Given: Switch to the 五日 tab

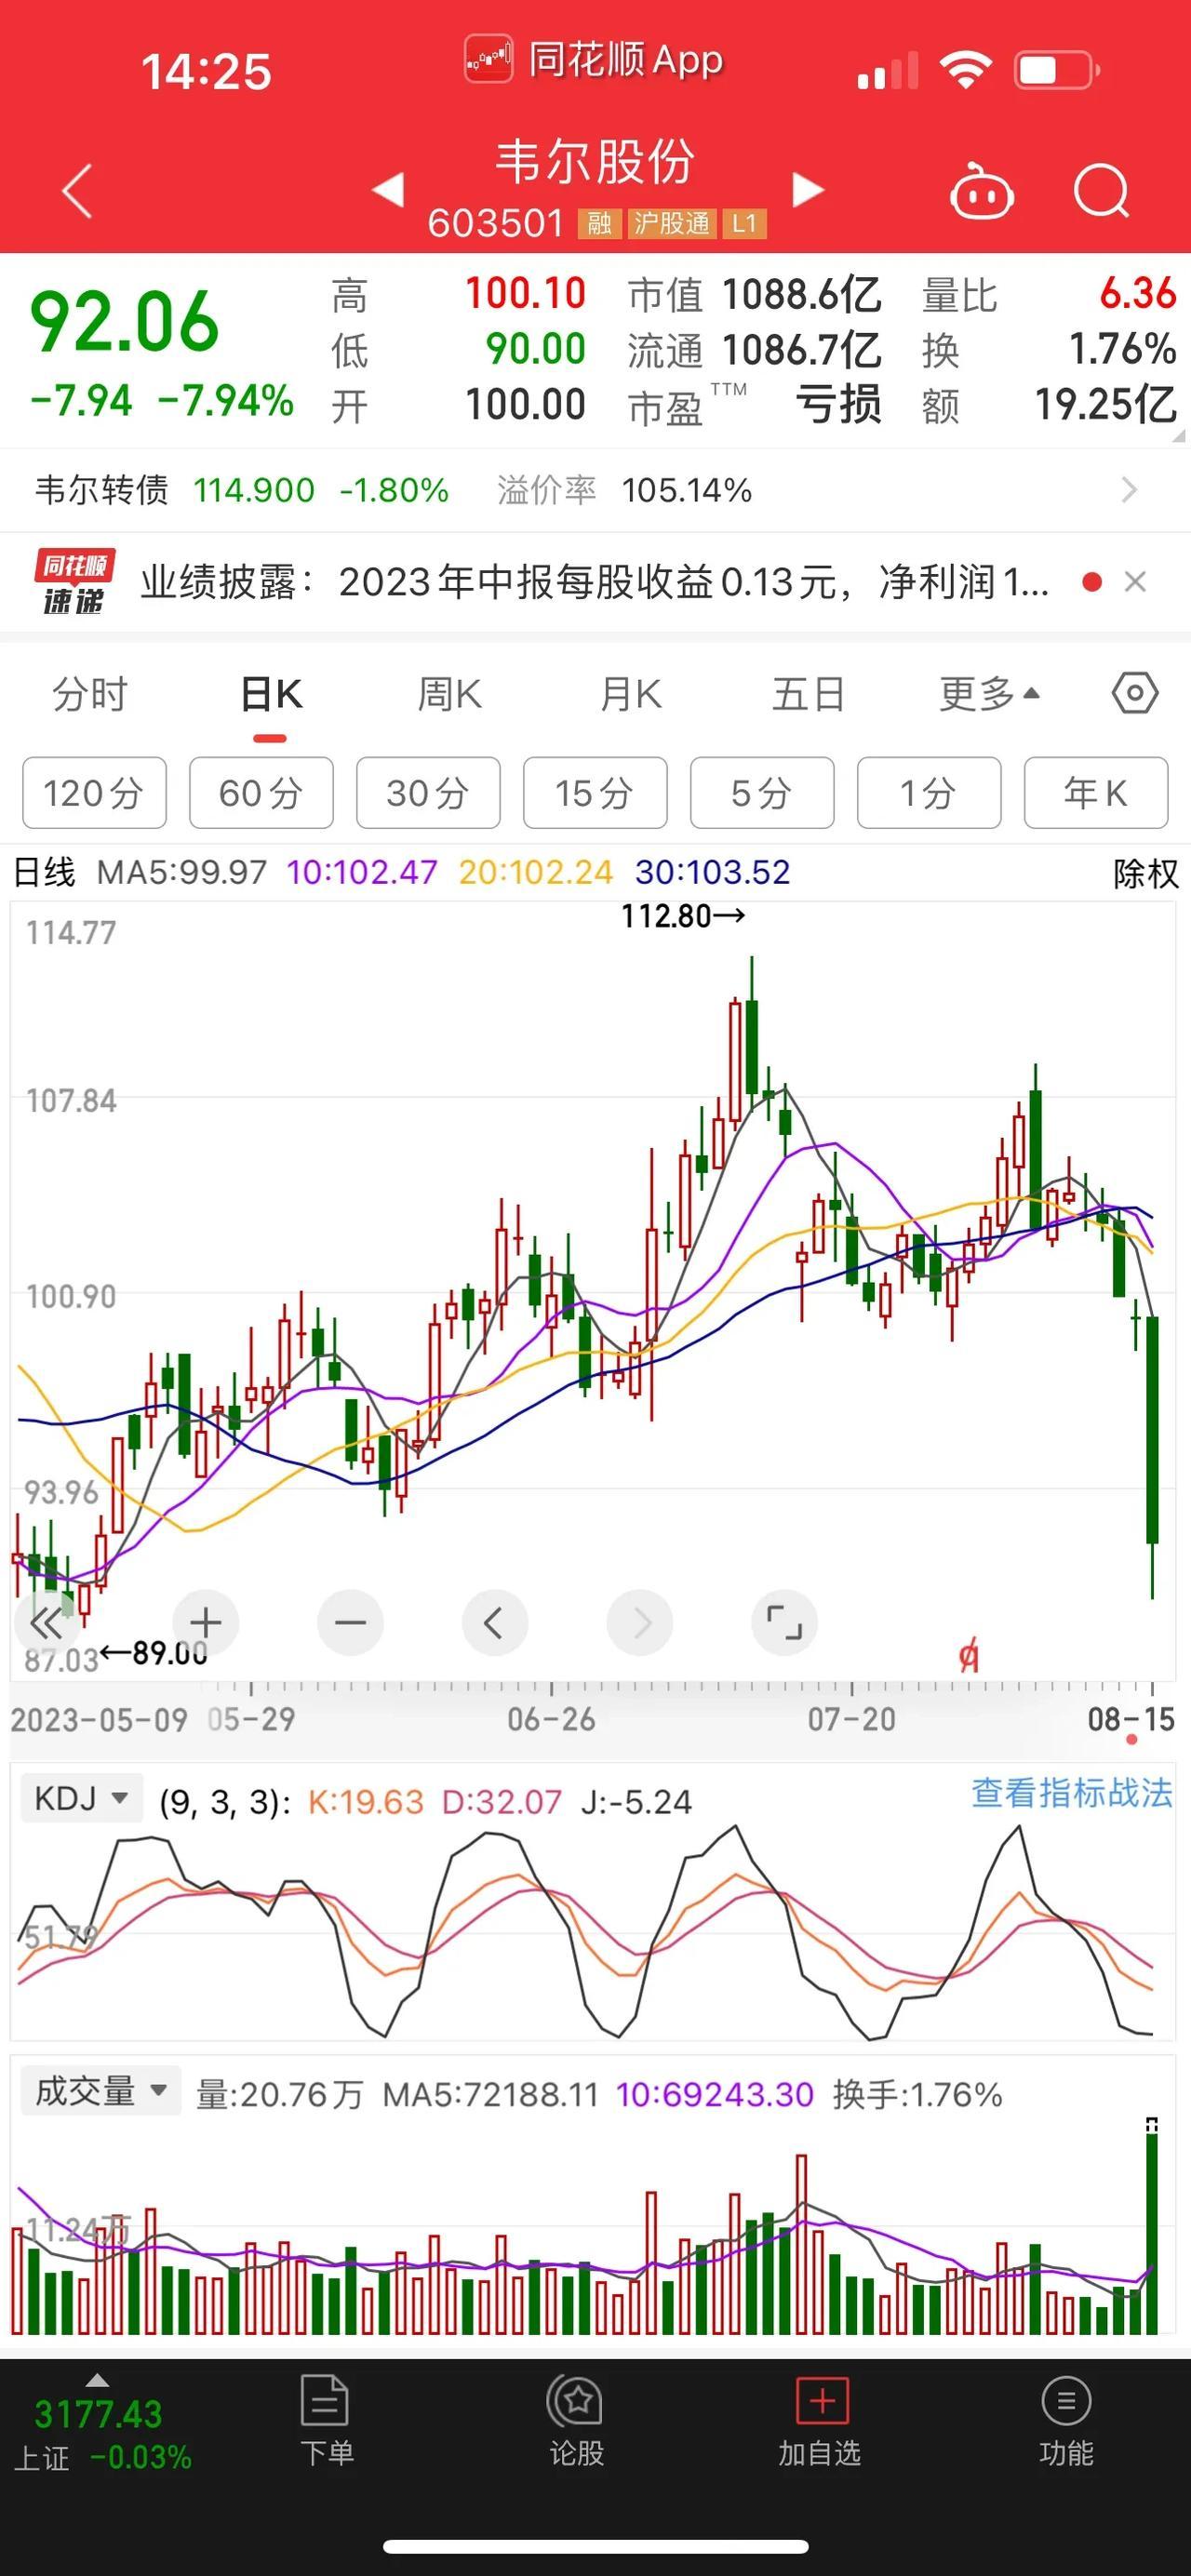Looking at the screenshot, I should (808, 693).
